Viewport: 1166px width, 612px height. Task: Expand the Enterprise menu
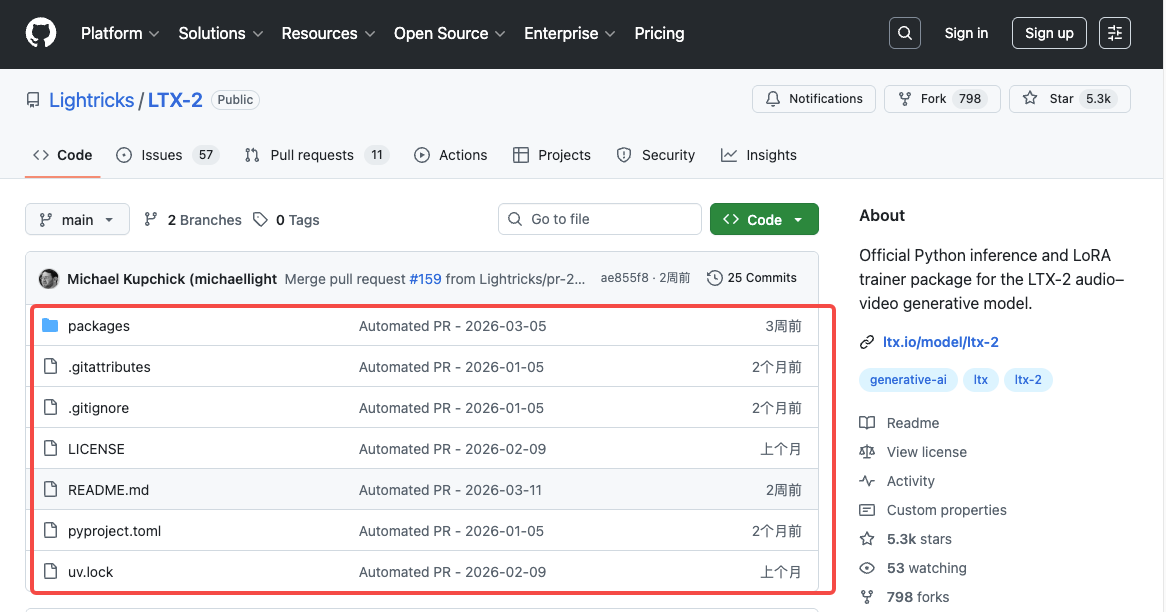(x=570, y=33)
